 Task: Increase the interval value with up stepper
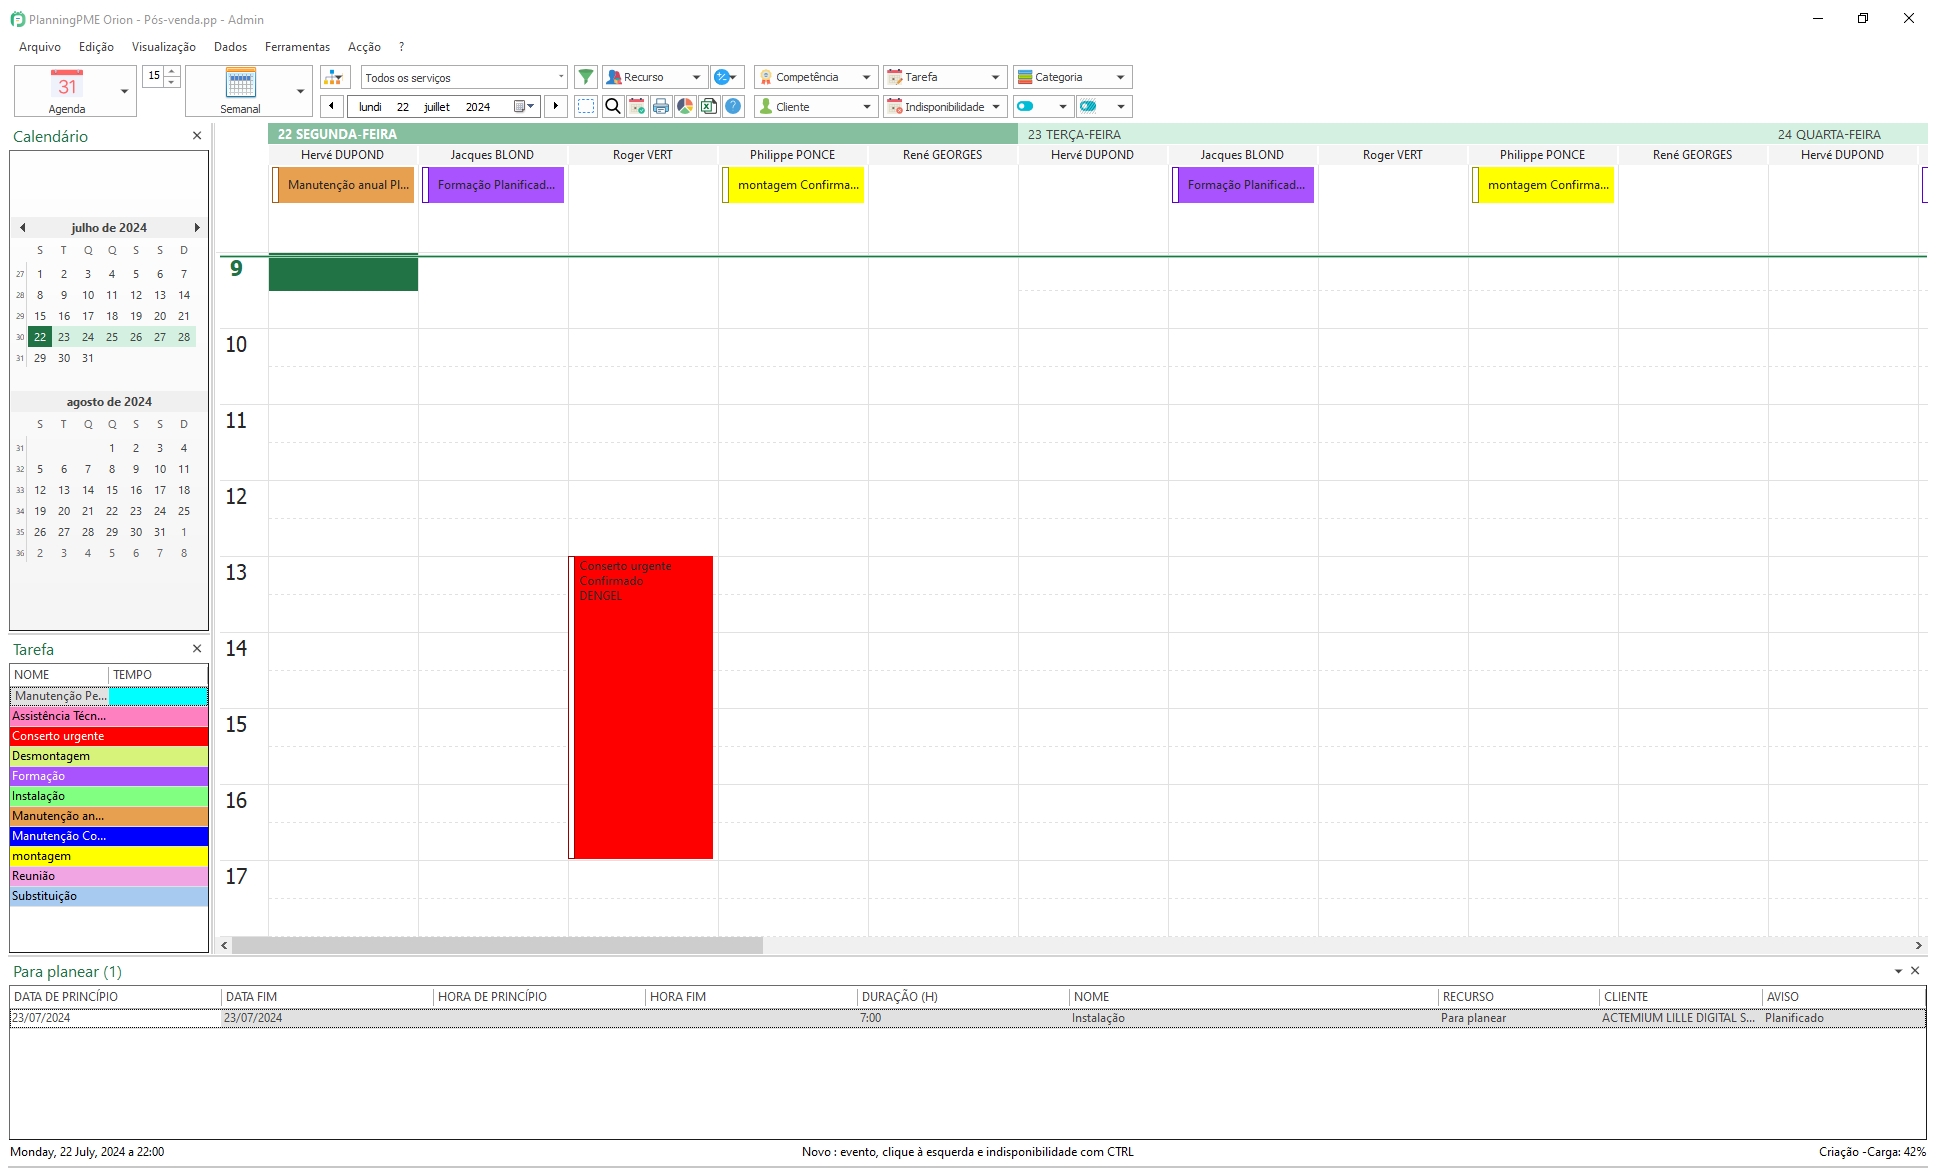point(172,71)
